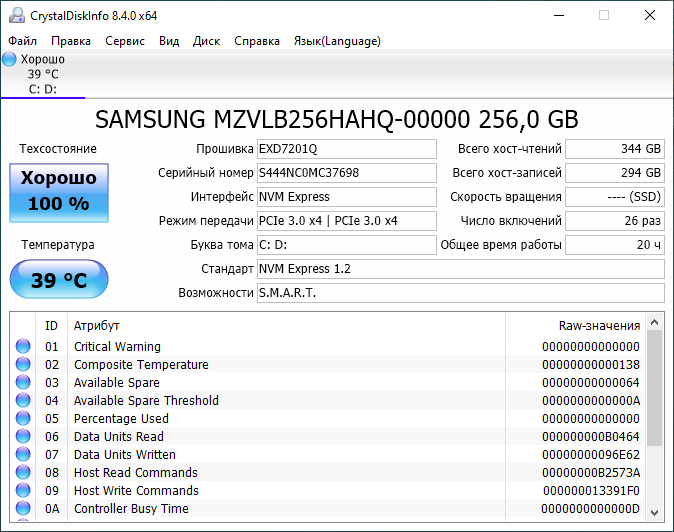This screenshot has width=674, height=532.
Task: Open the Правка menu
Action: click(70, 41)
